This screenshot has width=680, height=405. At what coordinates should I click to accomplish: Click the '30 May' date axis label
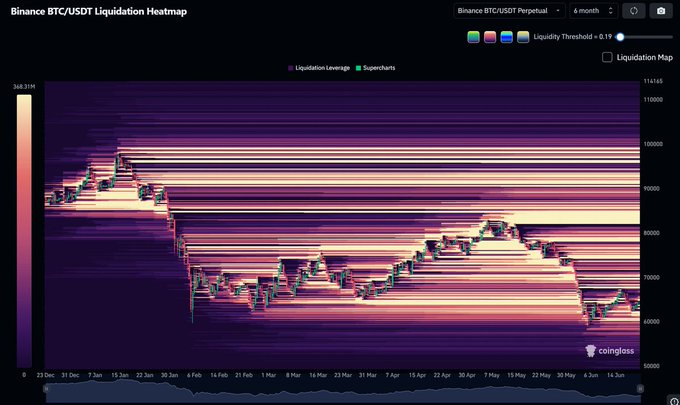566,375
